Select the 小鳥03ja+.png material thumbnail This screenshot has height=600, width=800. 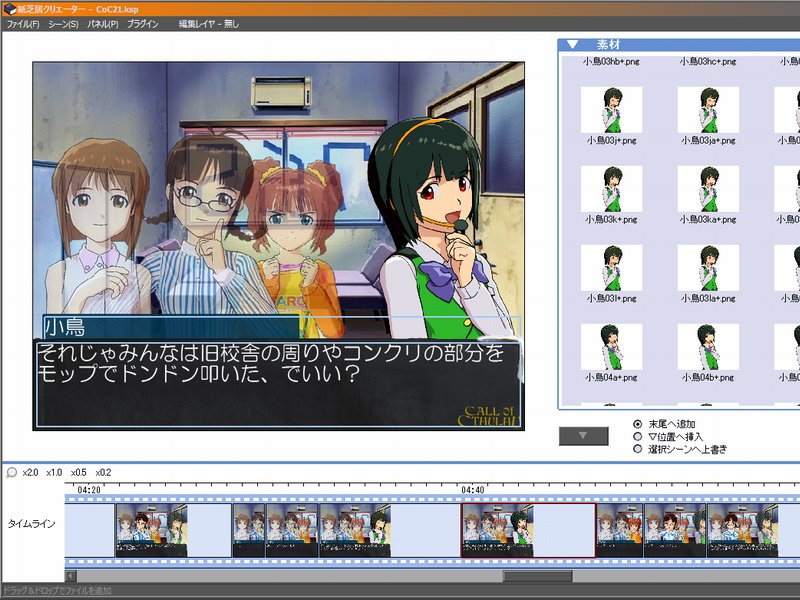pyautogui.click(x=708, y=110)
